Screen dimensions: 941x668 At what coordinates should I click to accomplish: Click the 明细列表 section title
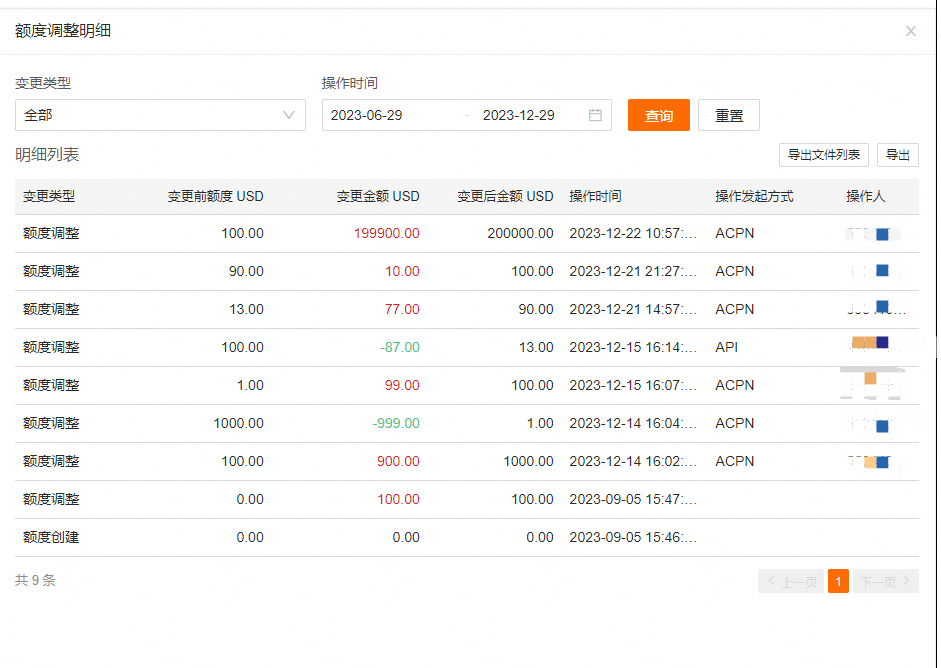coord(47,155)
